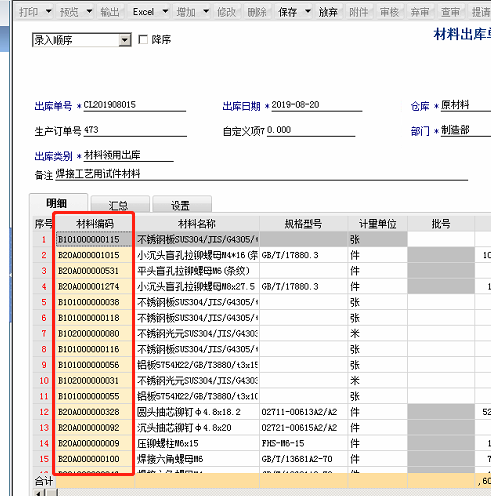Switch to the 设置 tab

(x=181, y=205)
